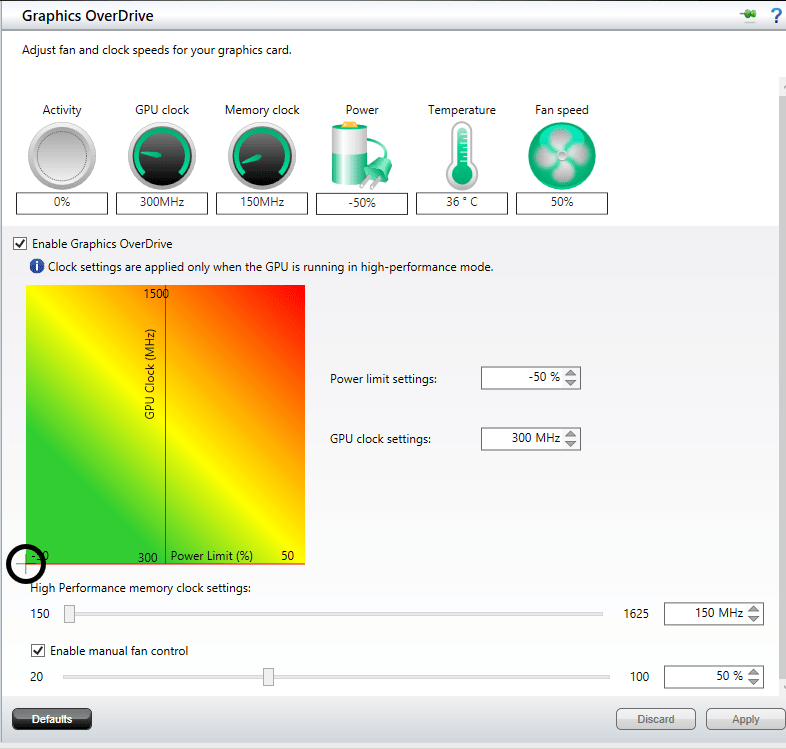786x749 pixels.
Task: Click the blue info icon by clock note
Action: point(37,266)
